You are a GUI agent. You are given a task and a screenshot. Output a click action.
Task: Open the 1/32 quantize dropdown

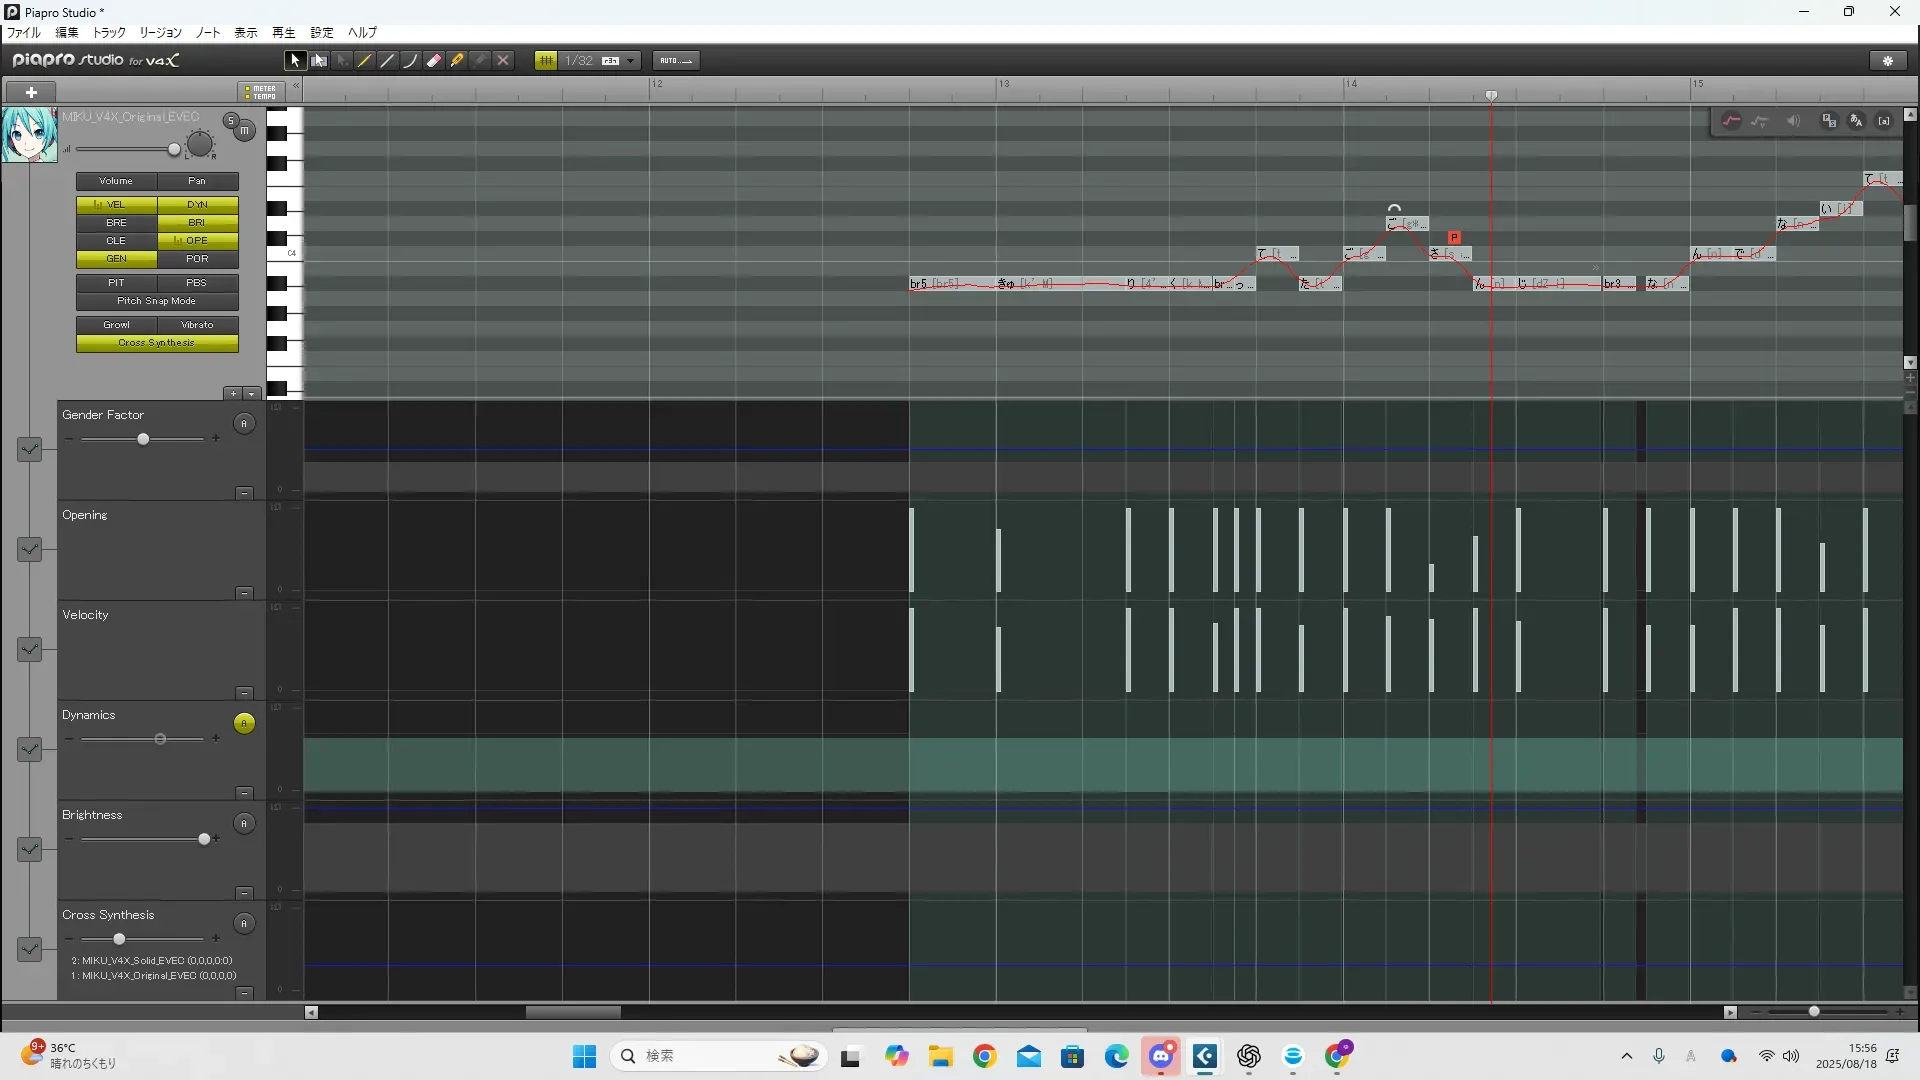pyautogui.click(x=630, y=61)
